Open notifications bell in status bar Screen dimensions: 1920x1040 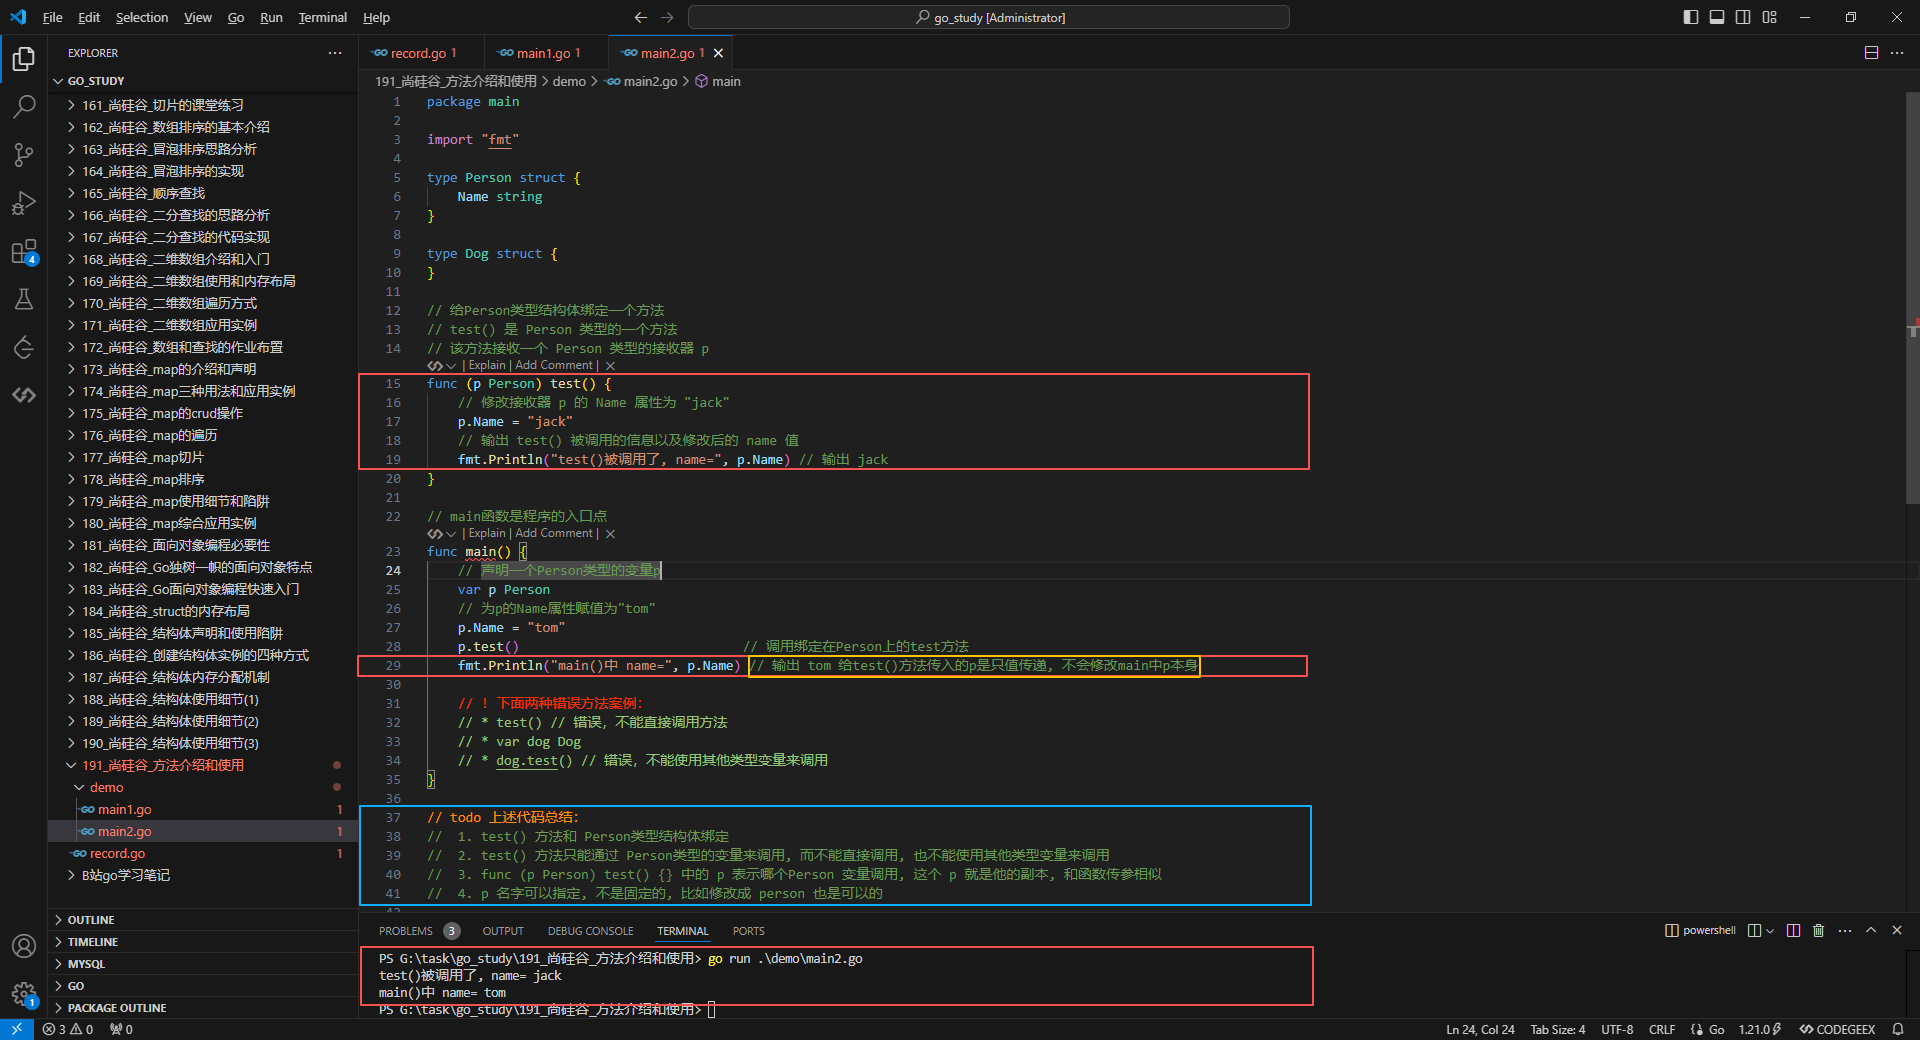tap(1898, 1029)
